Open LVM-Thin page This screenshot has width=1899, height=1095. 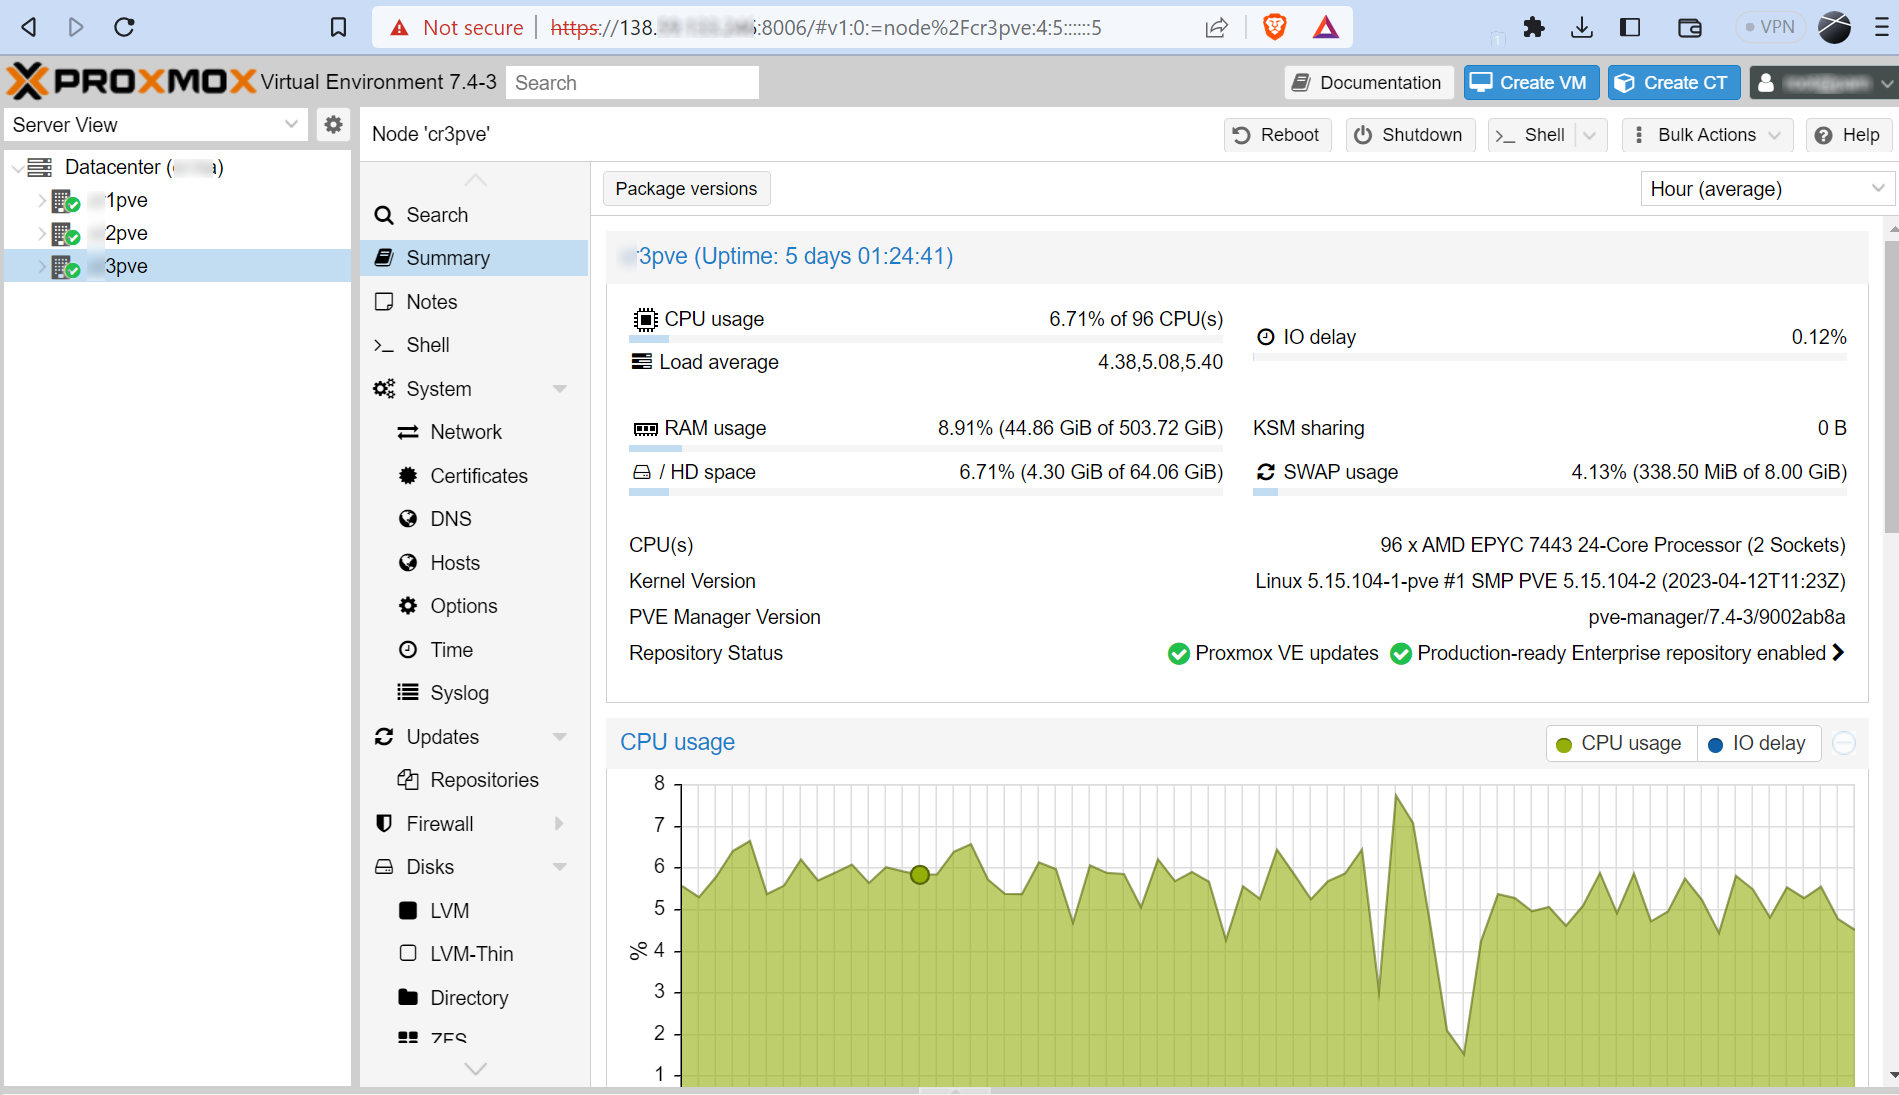click(x=474, y=954)
